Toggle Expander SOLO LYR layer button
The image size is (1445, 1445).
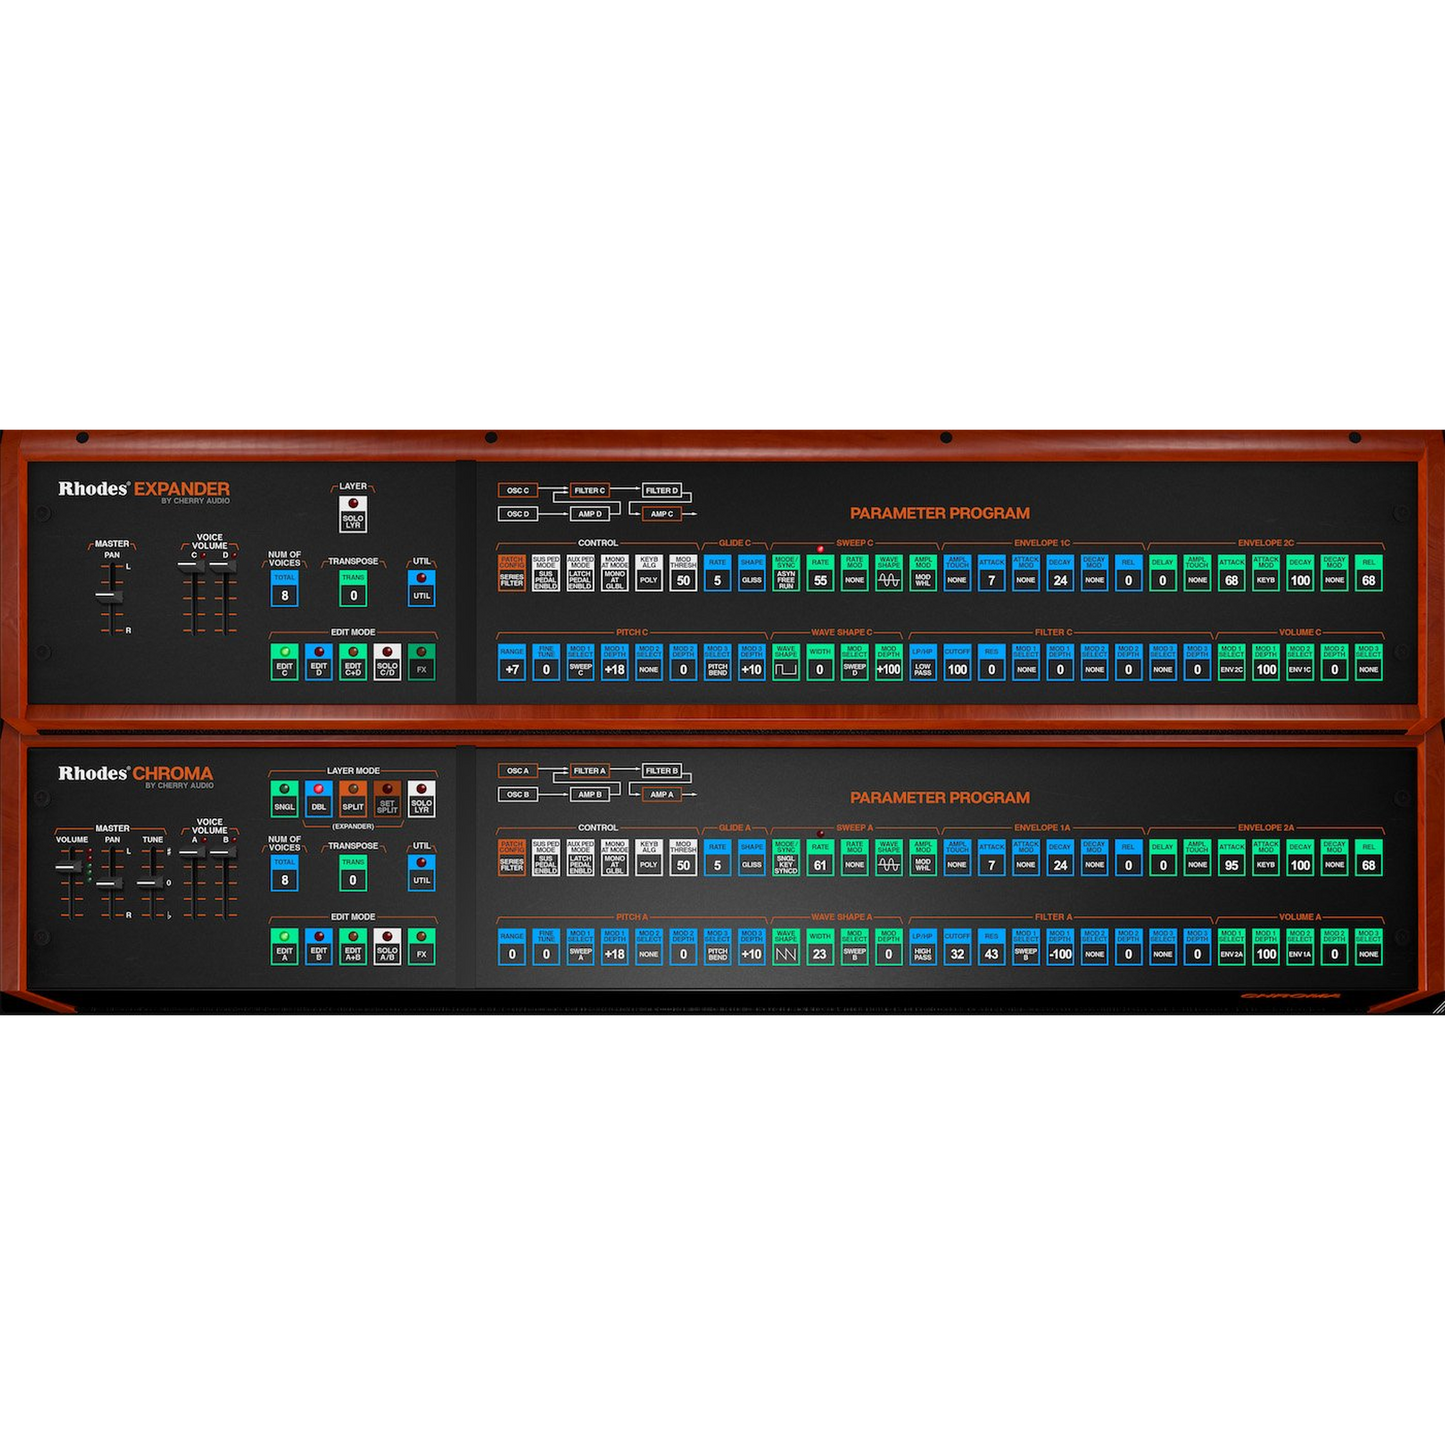click(353, 515)
